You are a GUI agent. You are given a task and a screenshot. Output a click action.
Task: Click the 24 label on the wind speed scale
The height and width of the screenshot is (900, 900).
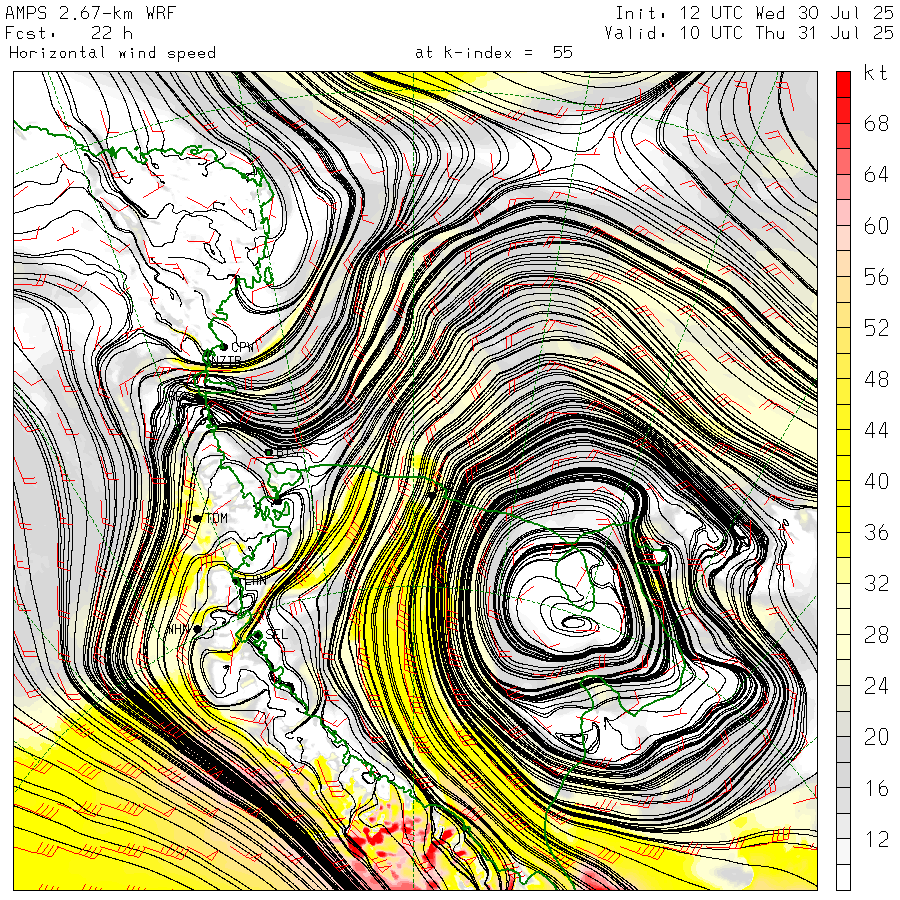click(876, 686)
